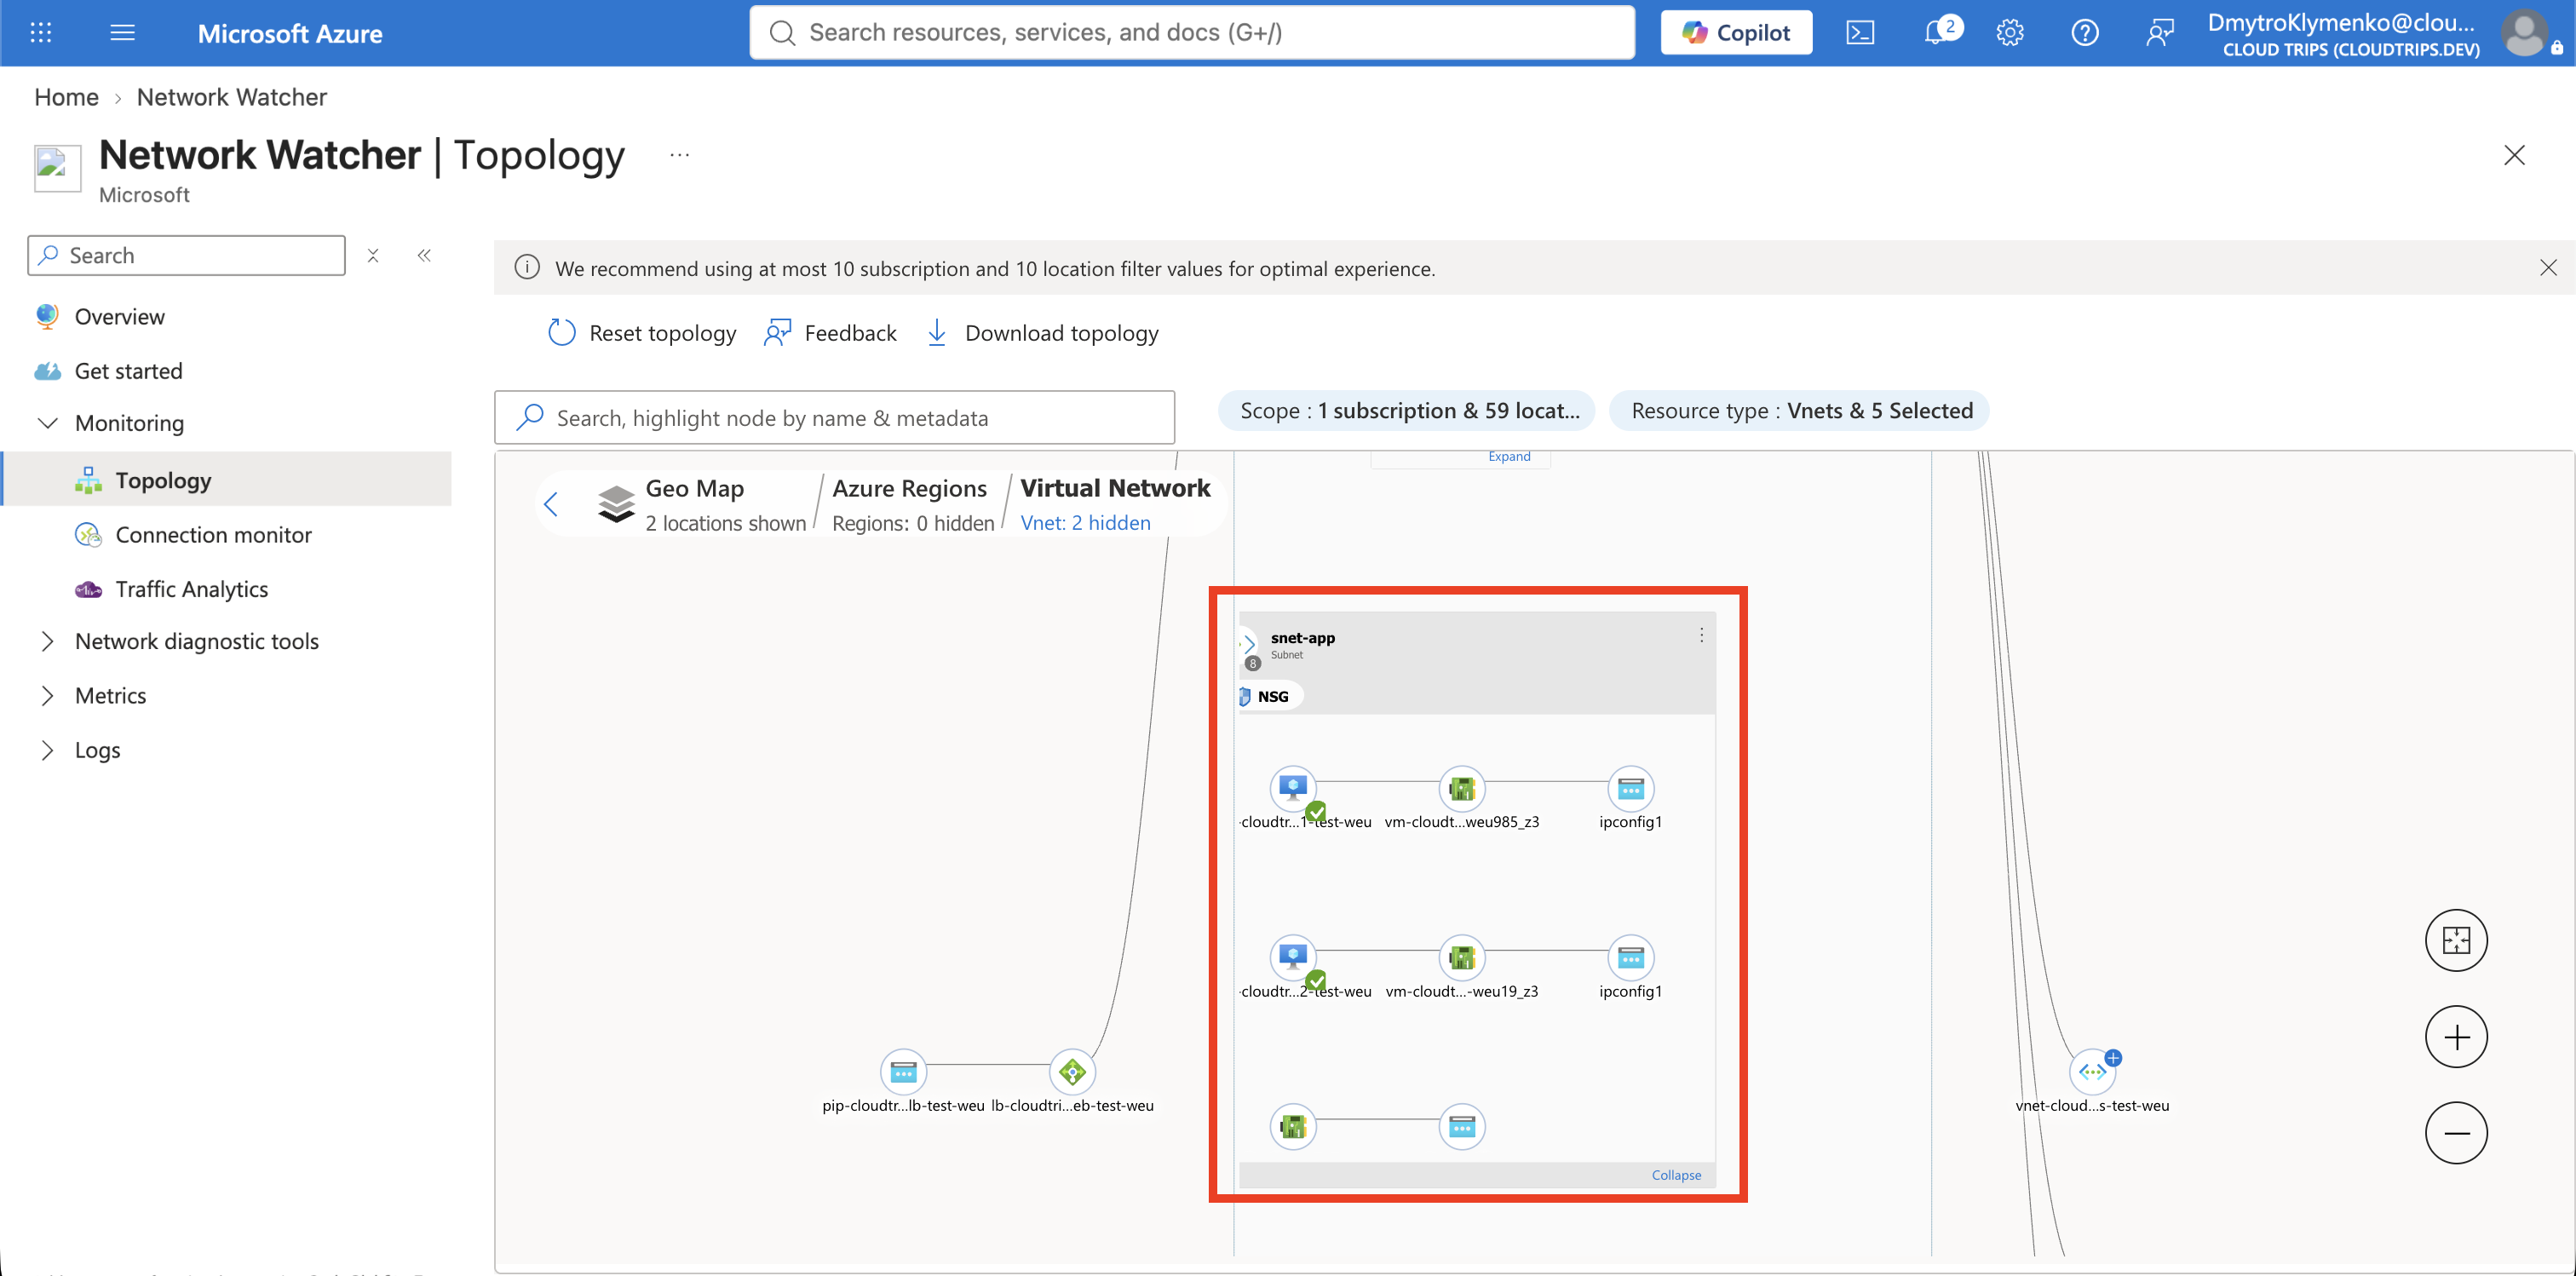Select the unlabeled NIC node in bottom row
Viewport: 2576px width, 1276px height.
(1293, 1127)
